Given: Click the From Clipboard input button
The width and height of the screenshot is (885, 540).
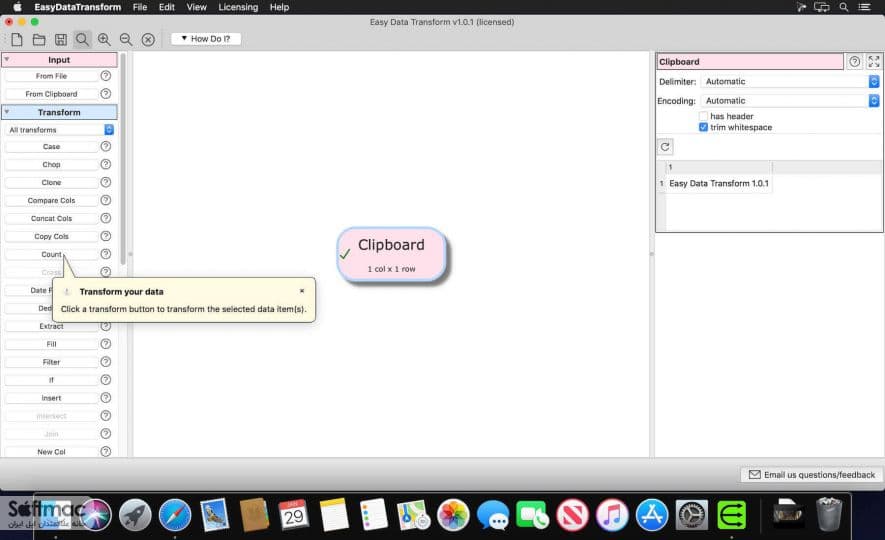Looking at the screenshot, I should 51,94.
